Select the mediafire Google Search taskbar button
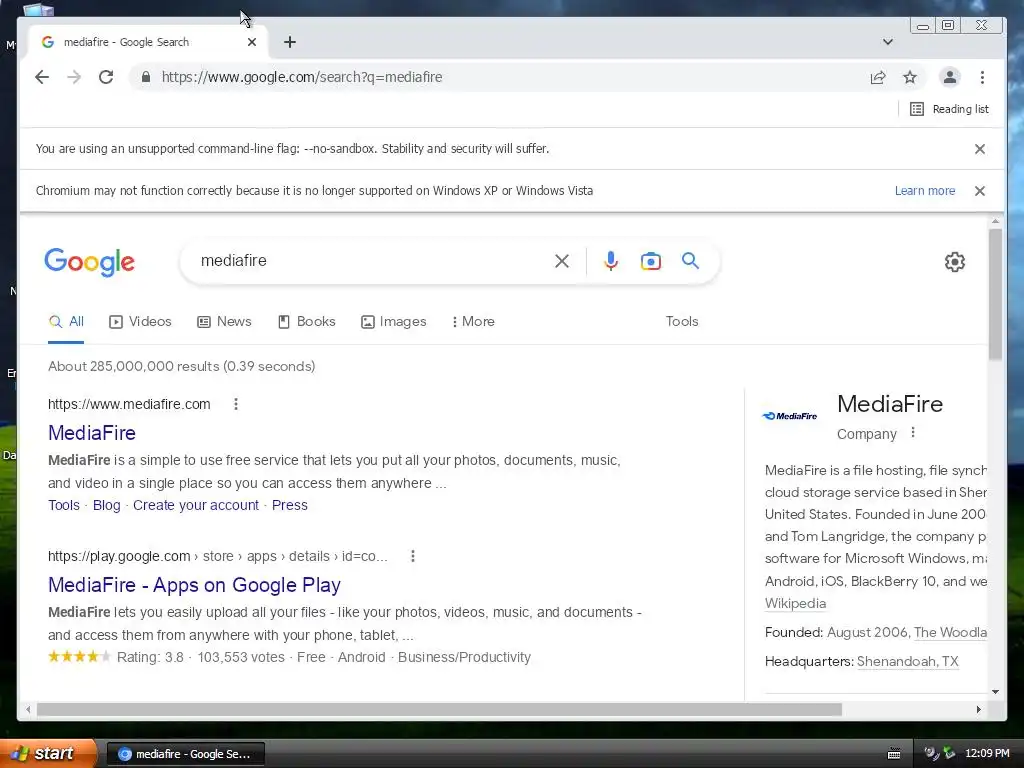Screen dimensions: 1024x768 pyautogui.click(x=185, y=754)
